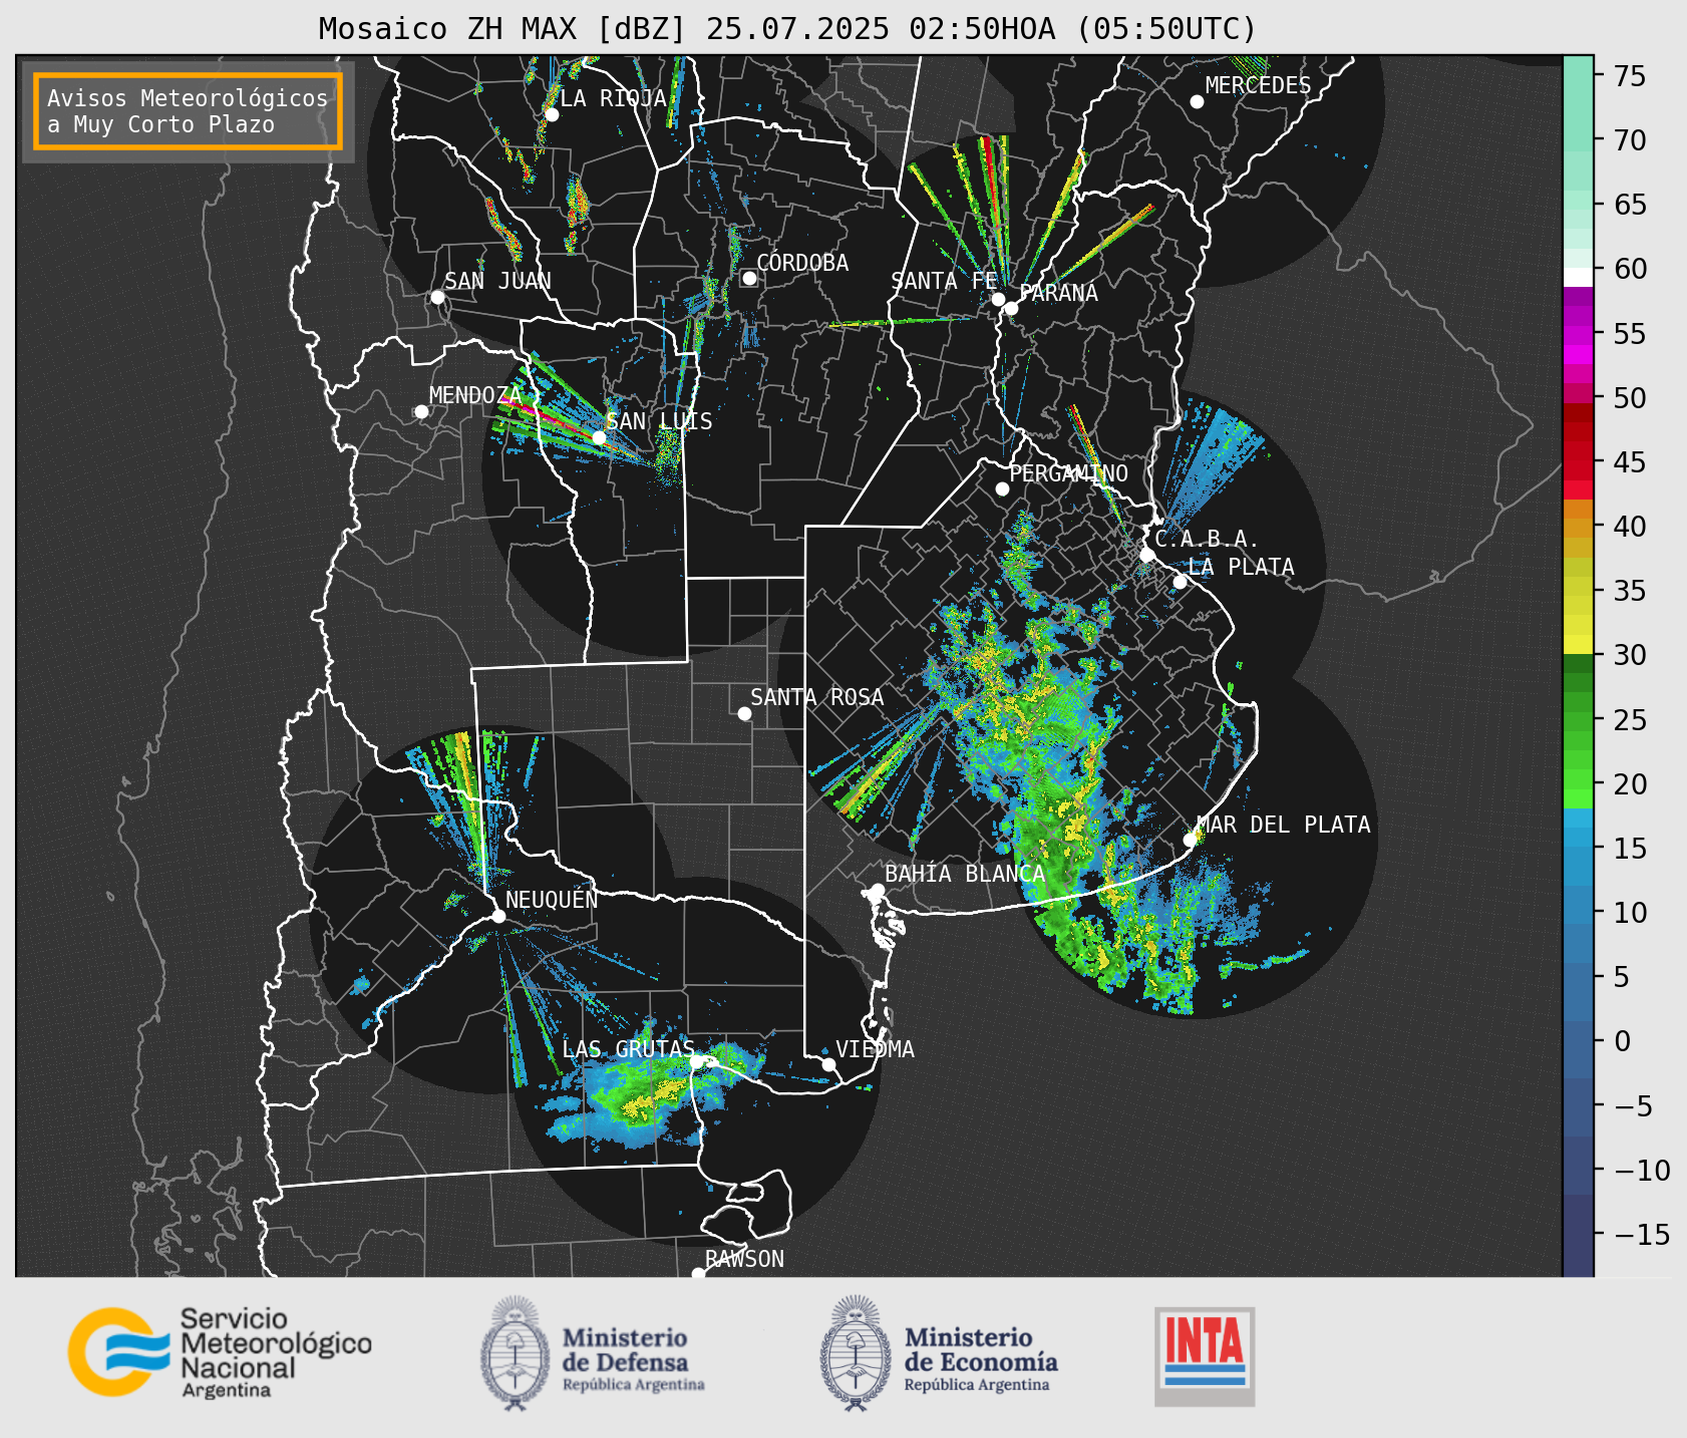This screenshot has width=1687, height=1438.
Task: Click the 50 scale label
Action: 1631,398
